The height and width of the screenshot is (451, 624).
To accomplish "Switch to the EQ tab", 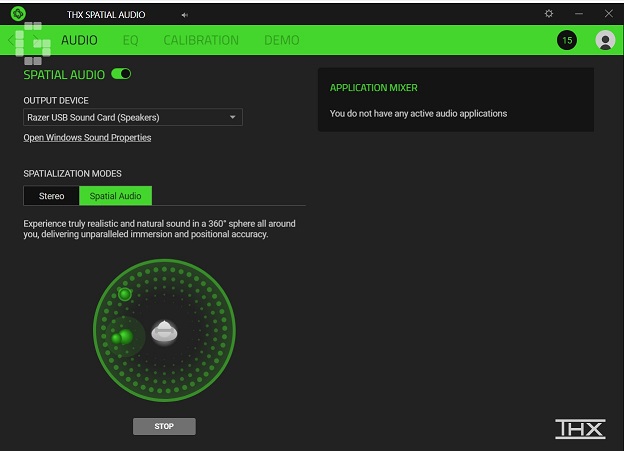I will [x=131, y=40].
